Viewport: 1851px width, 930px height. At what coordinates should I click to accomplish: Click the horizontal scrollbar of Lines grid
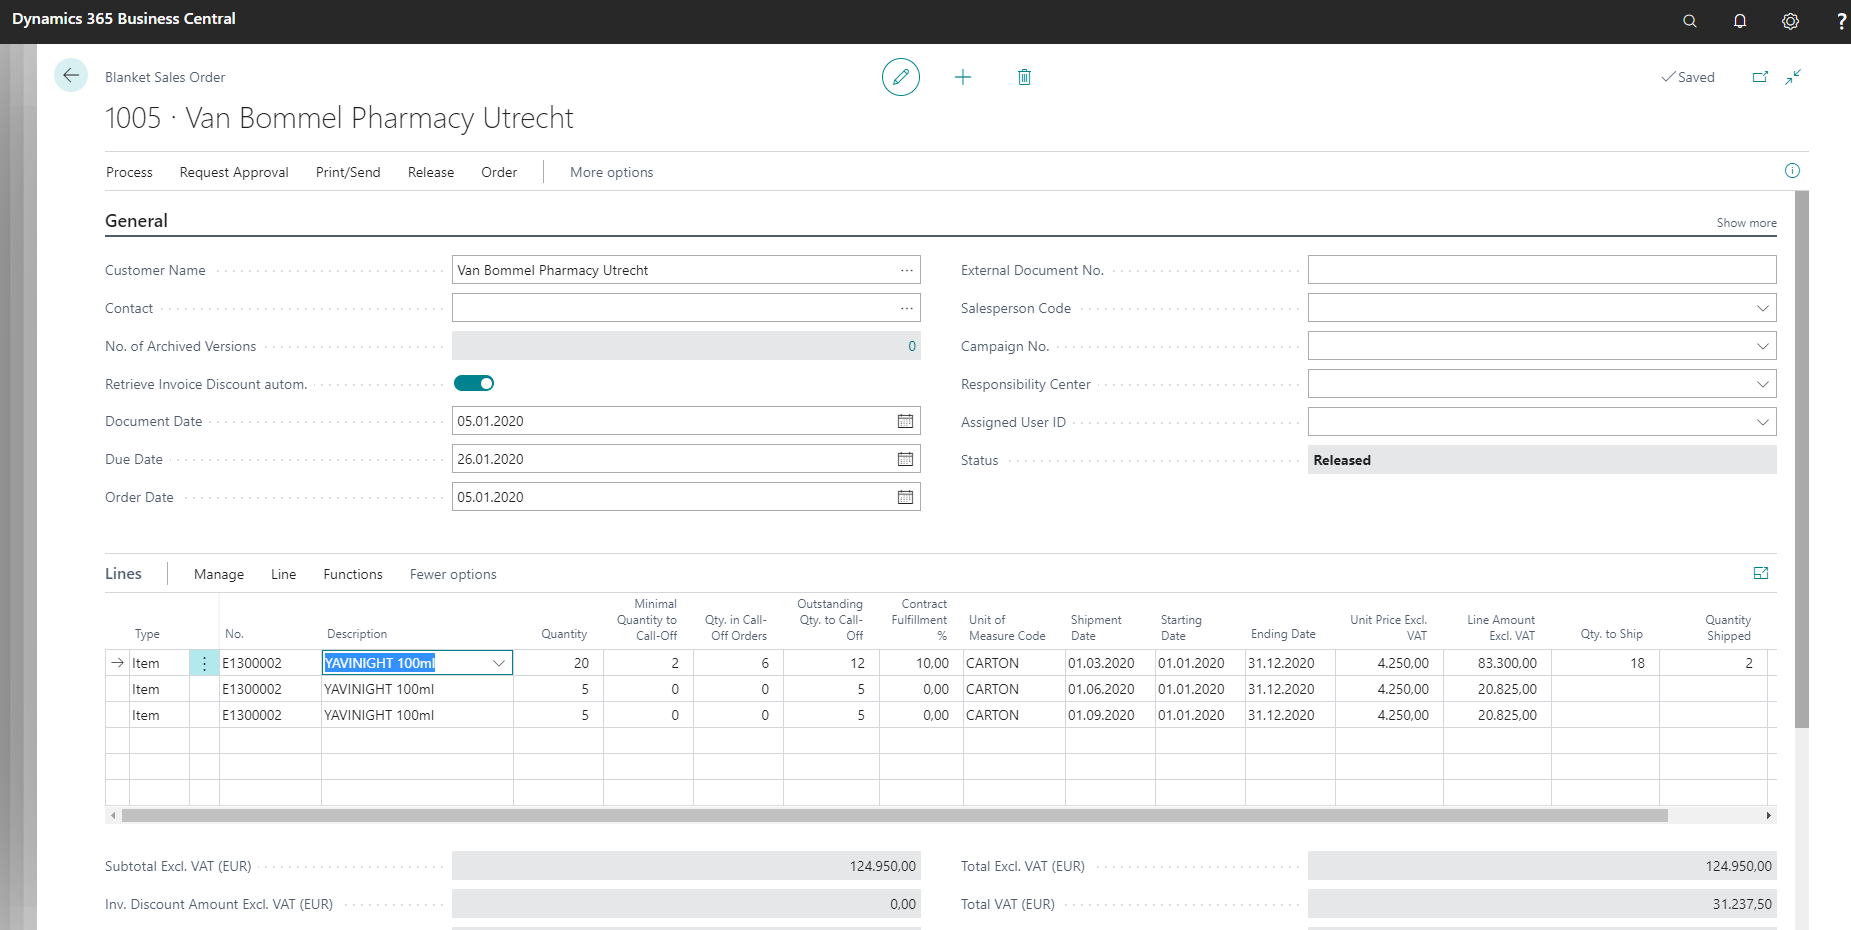point(894,816)
